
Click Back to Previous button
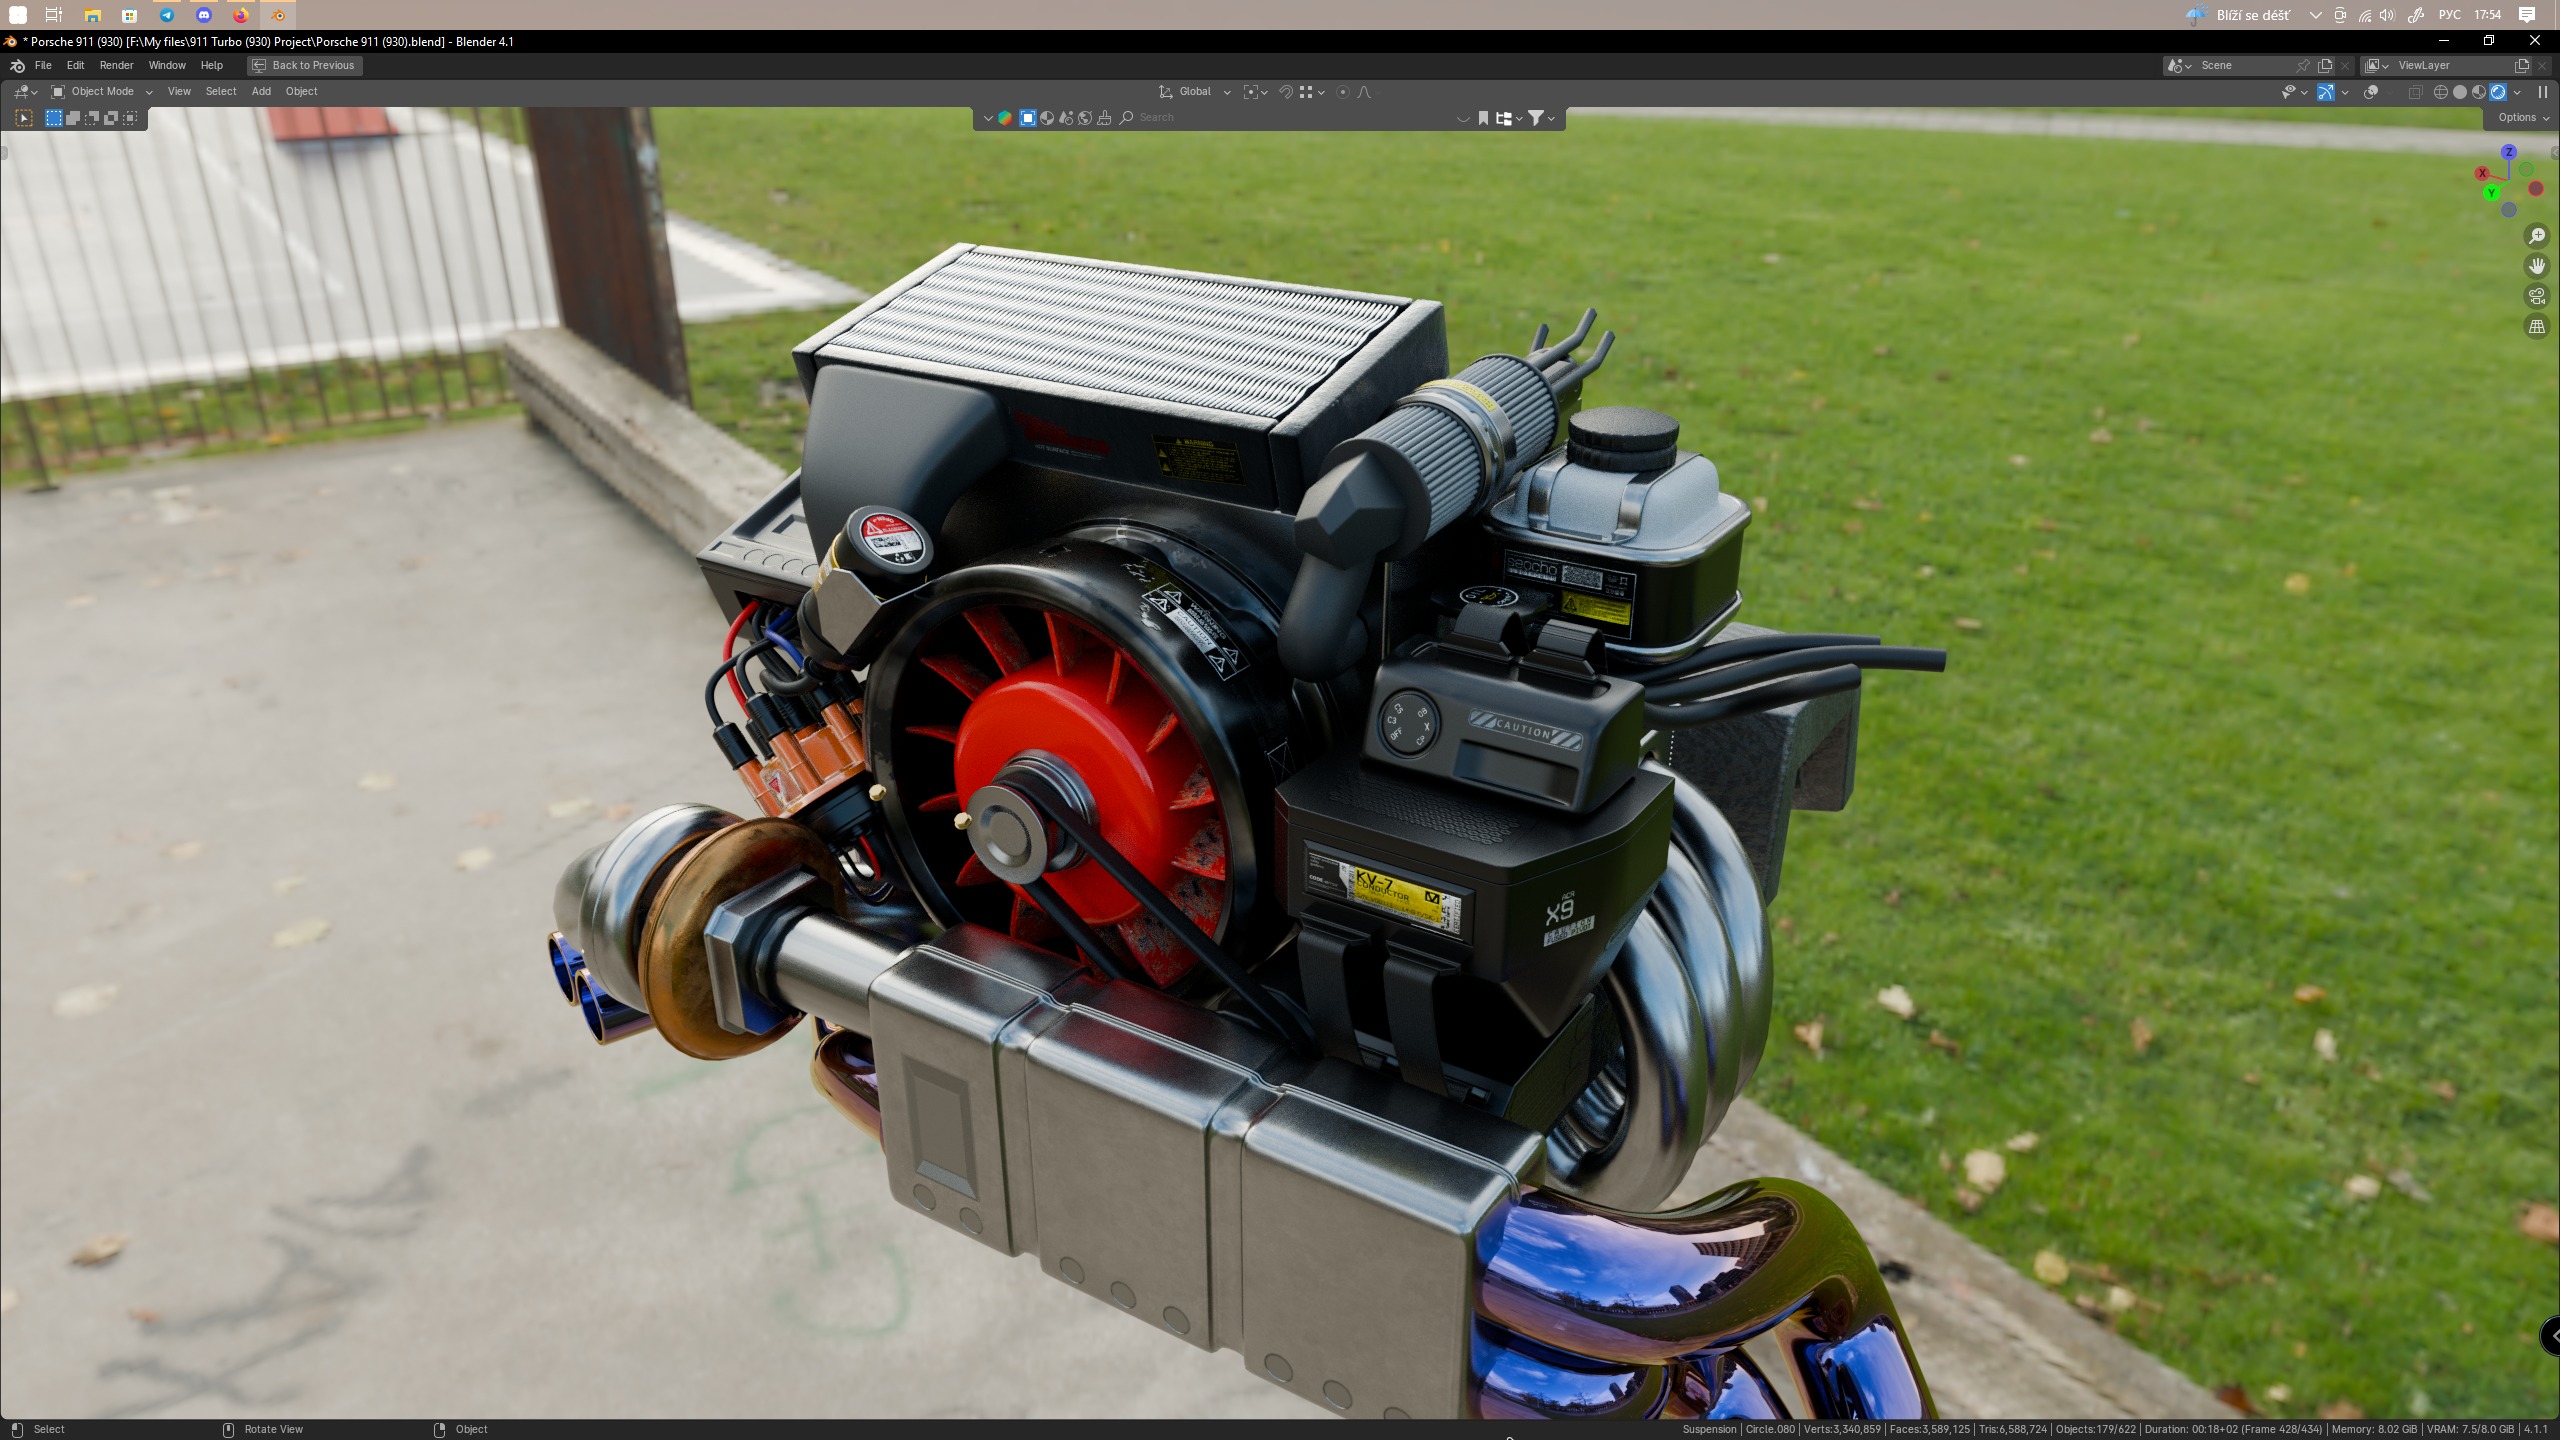tap(304, 65)
